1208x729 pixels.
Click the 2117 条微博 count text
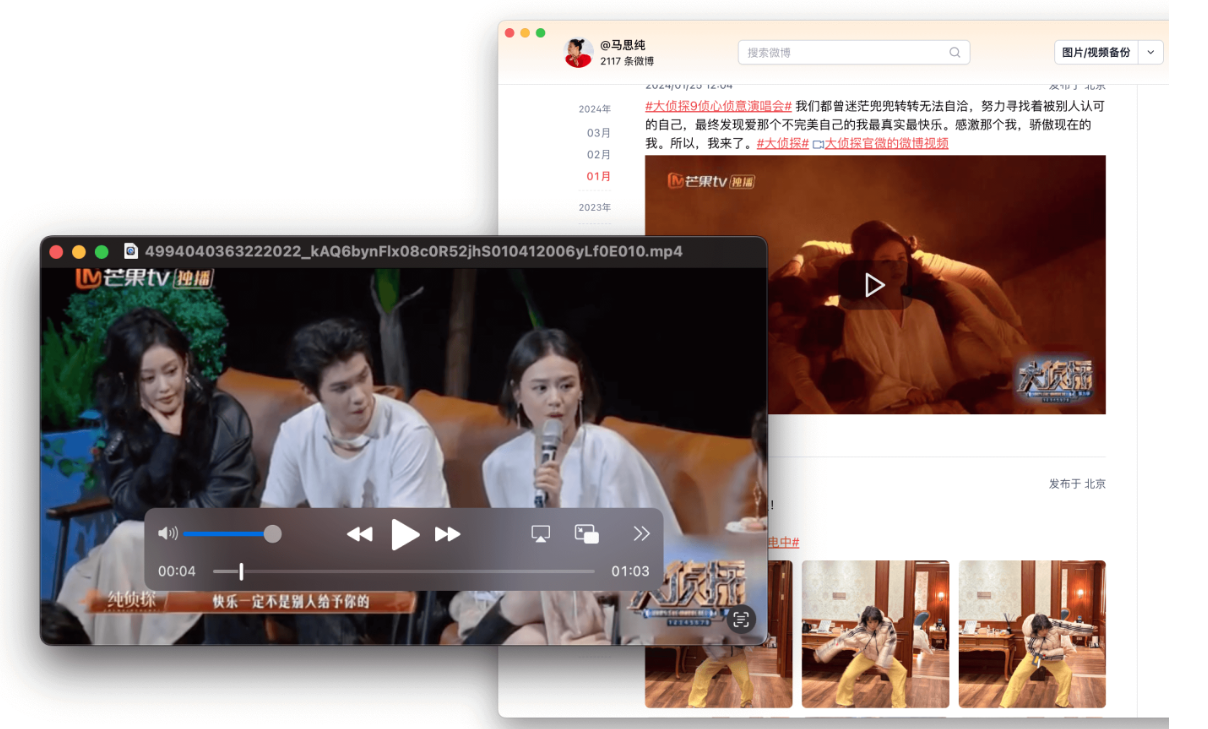627,62
